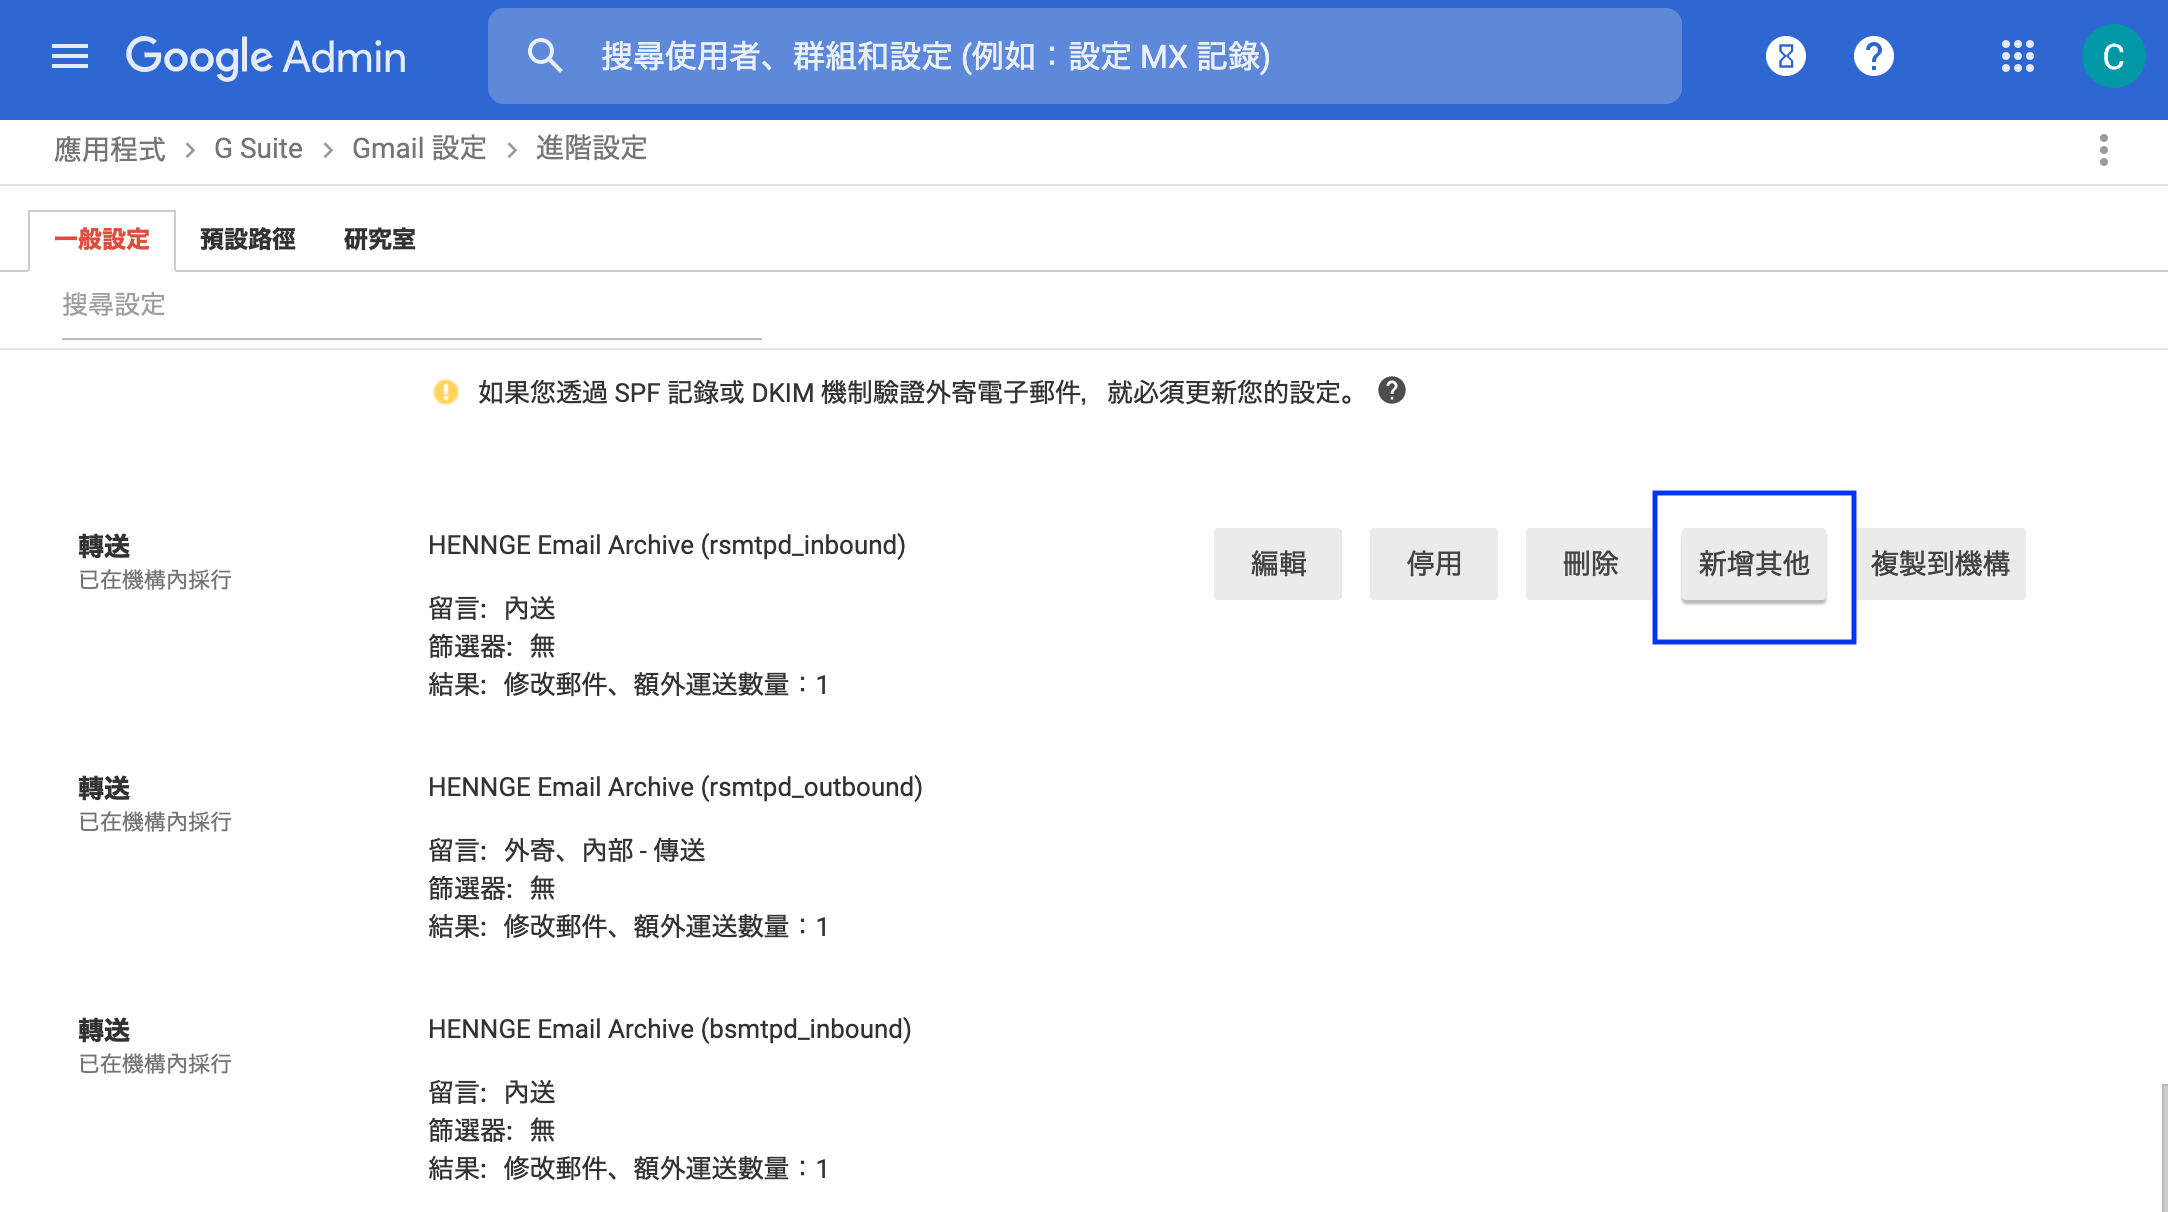Screen dimensions: 2168x1212
Task: Select HENNGE Email Archive (rsmtpd_inbound) entry
Action: pos(667,545)
